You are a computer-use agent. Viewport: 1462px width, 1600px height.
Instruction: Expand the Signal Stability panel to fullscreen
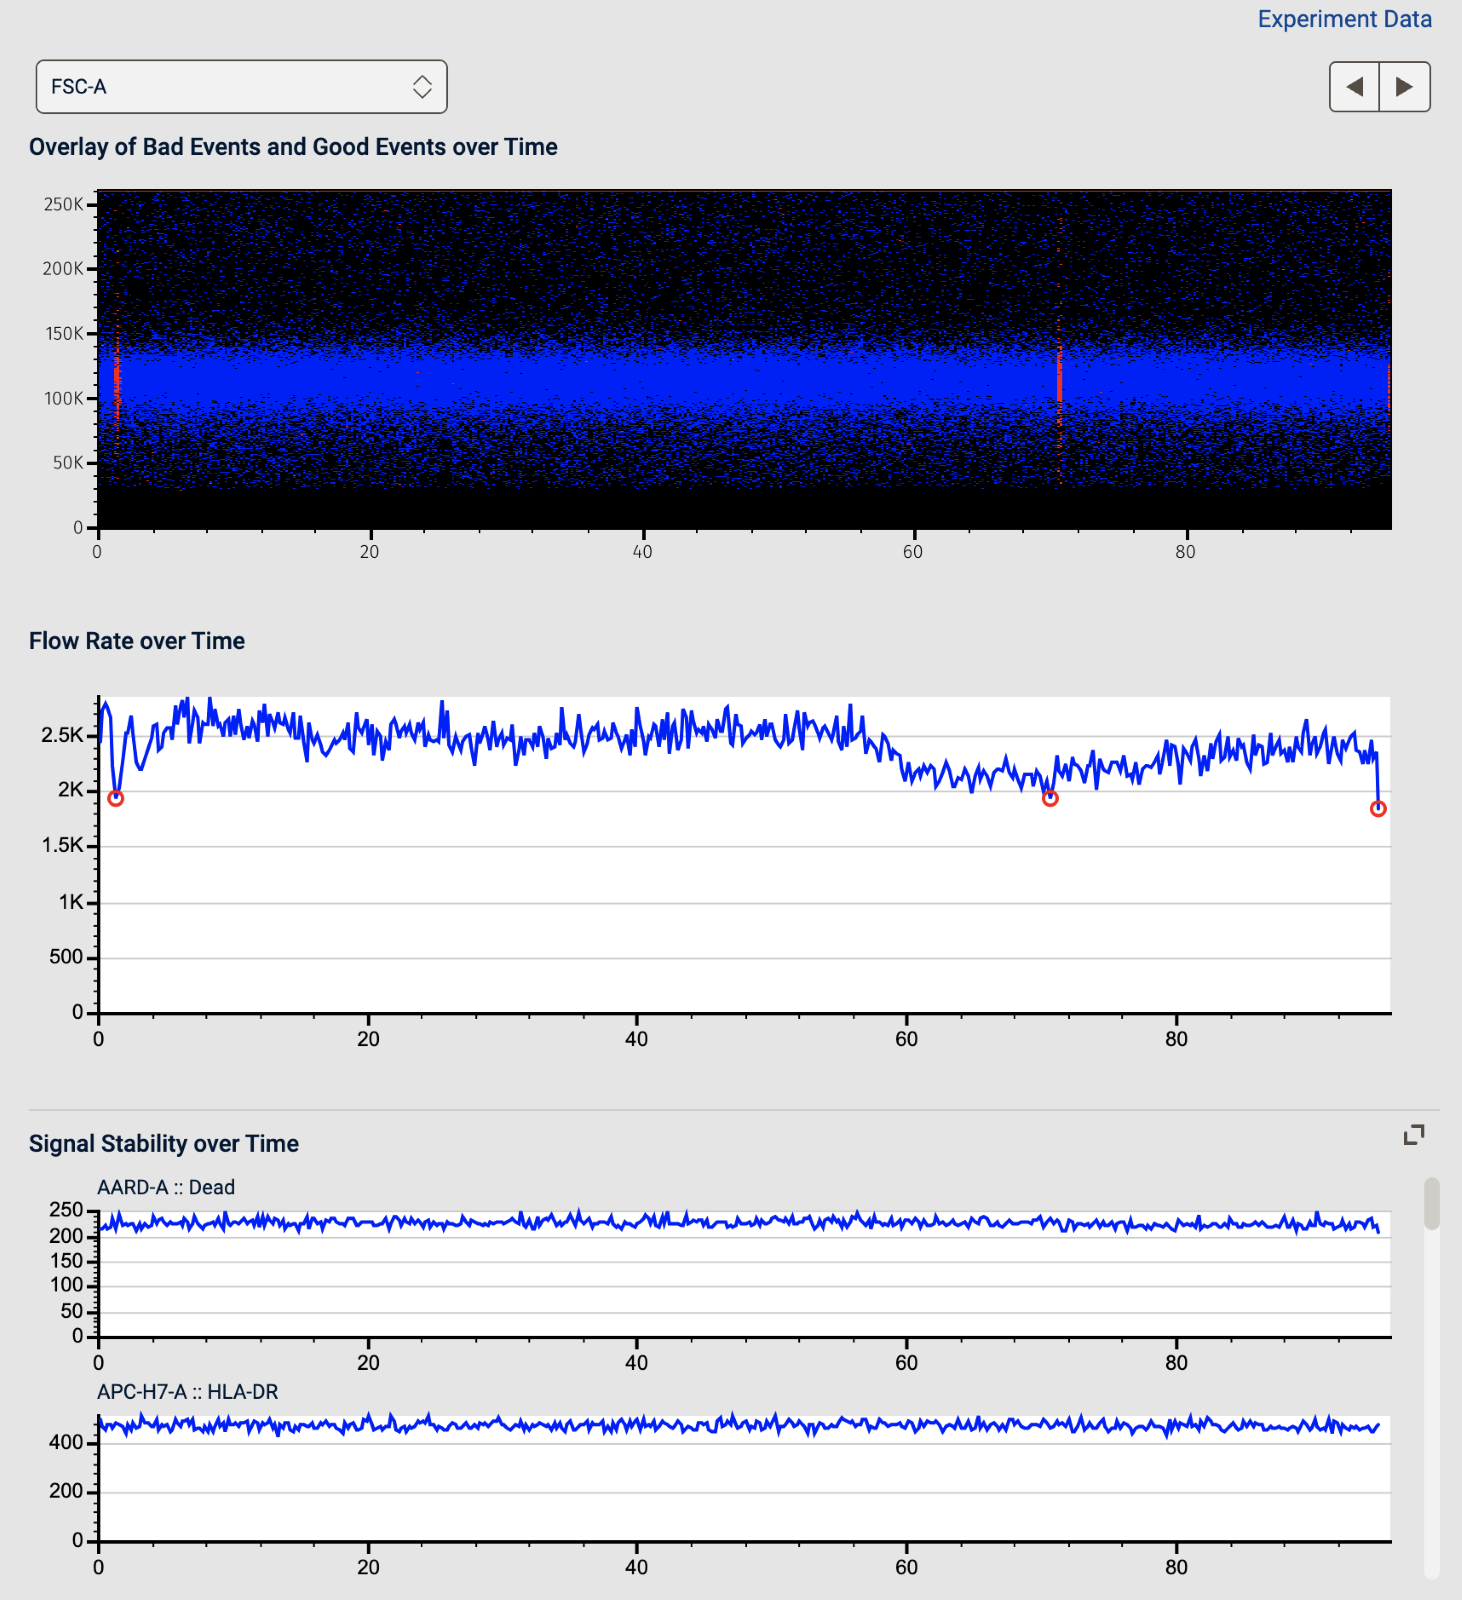[1414, 1135]
